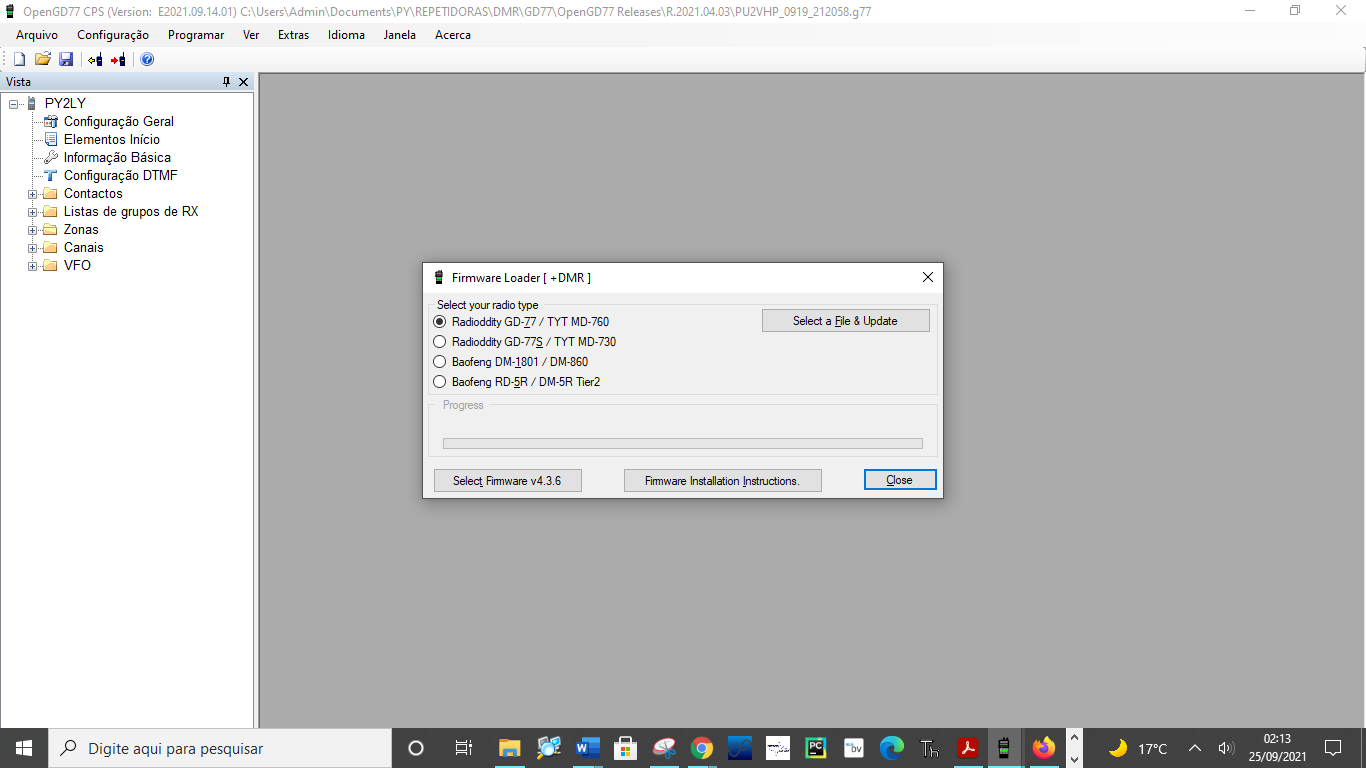Open the notification center icon
The image size is (1366, 768).
pyautogui.click(x=1333, y=748)
